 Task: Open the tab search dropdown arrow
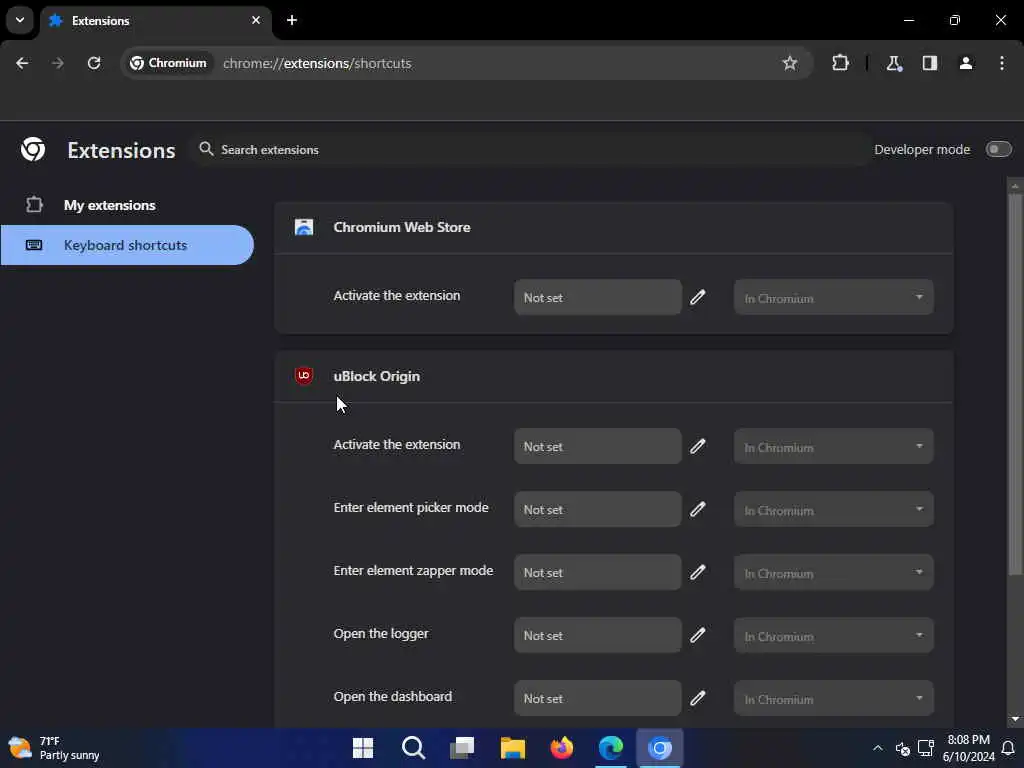20,20
